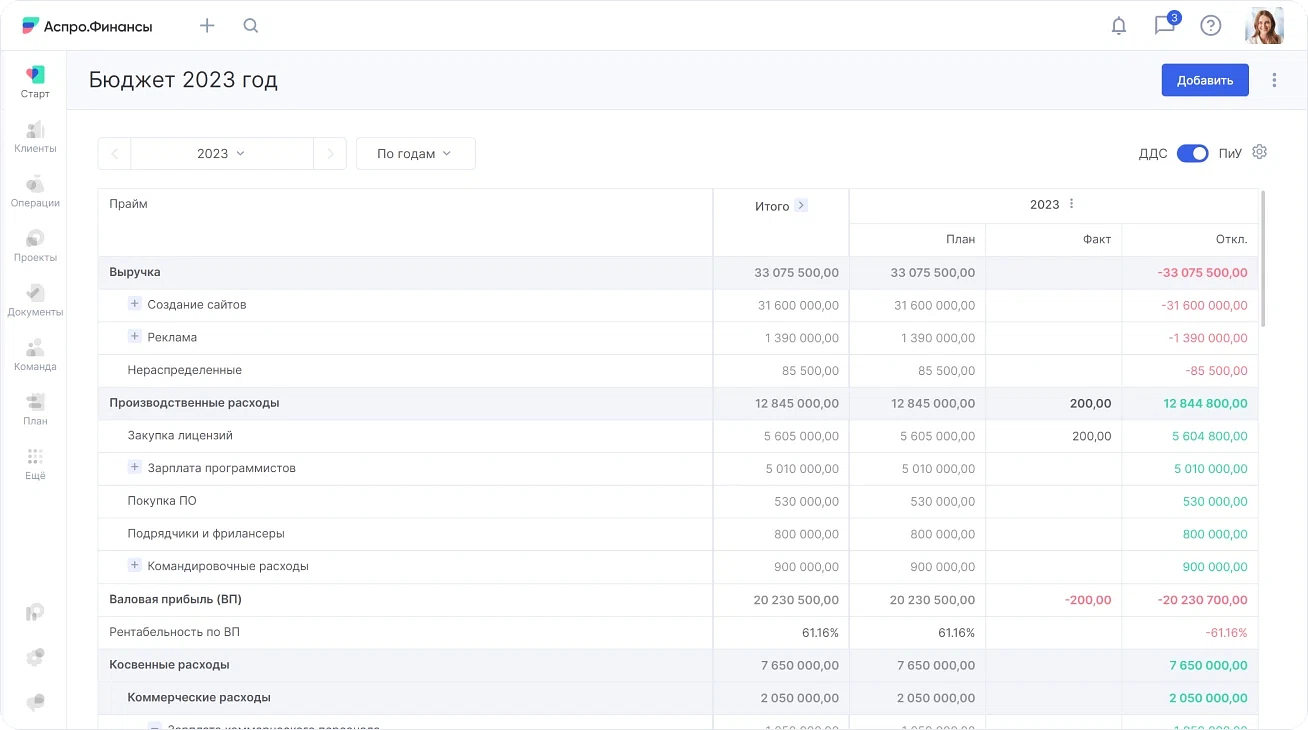Toggle the ДДС / ПиУ switch
1308x730 pixels.
click(1192, 153)
